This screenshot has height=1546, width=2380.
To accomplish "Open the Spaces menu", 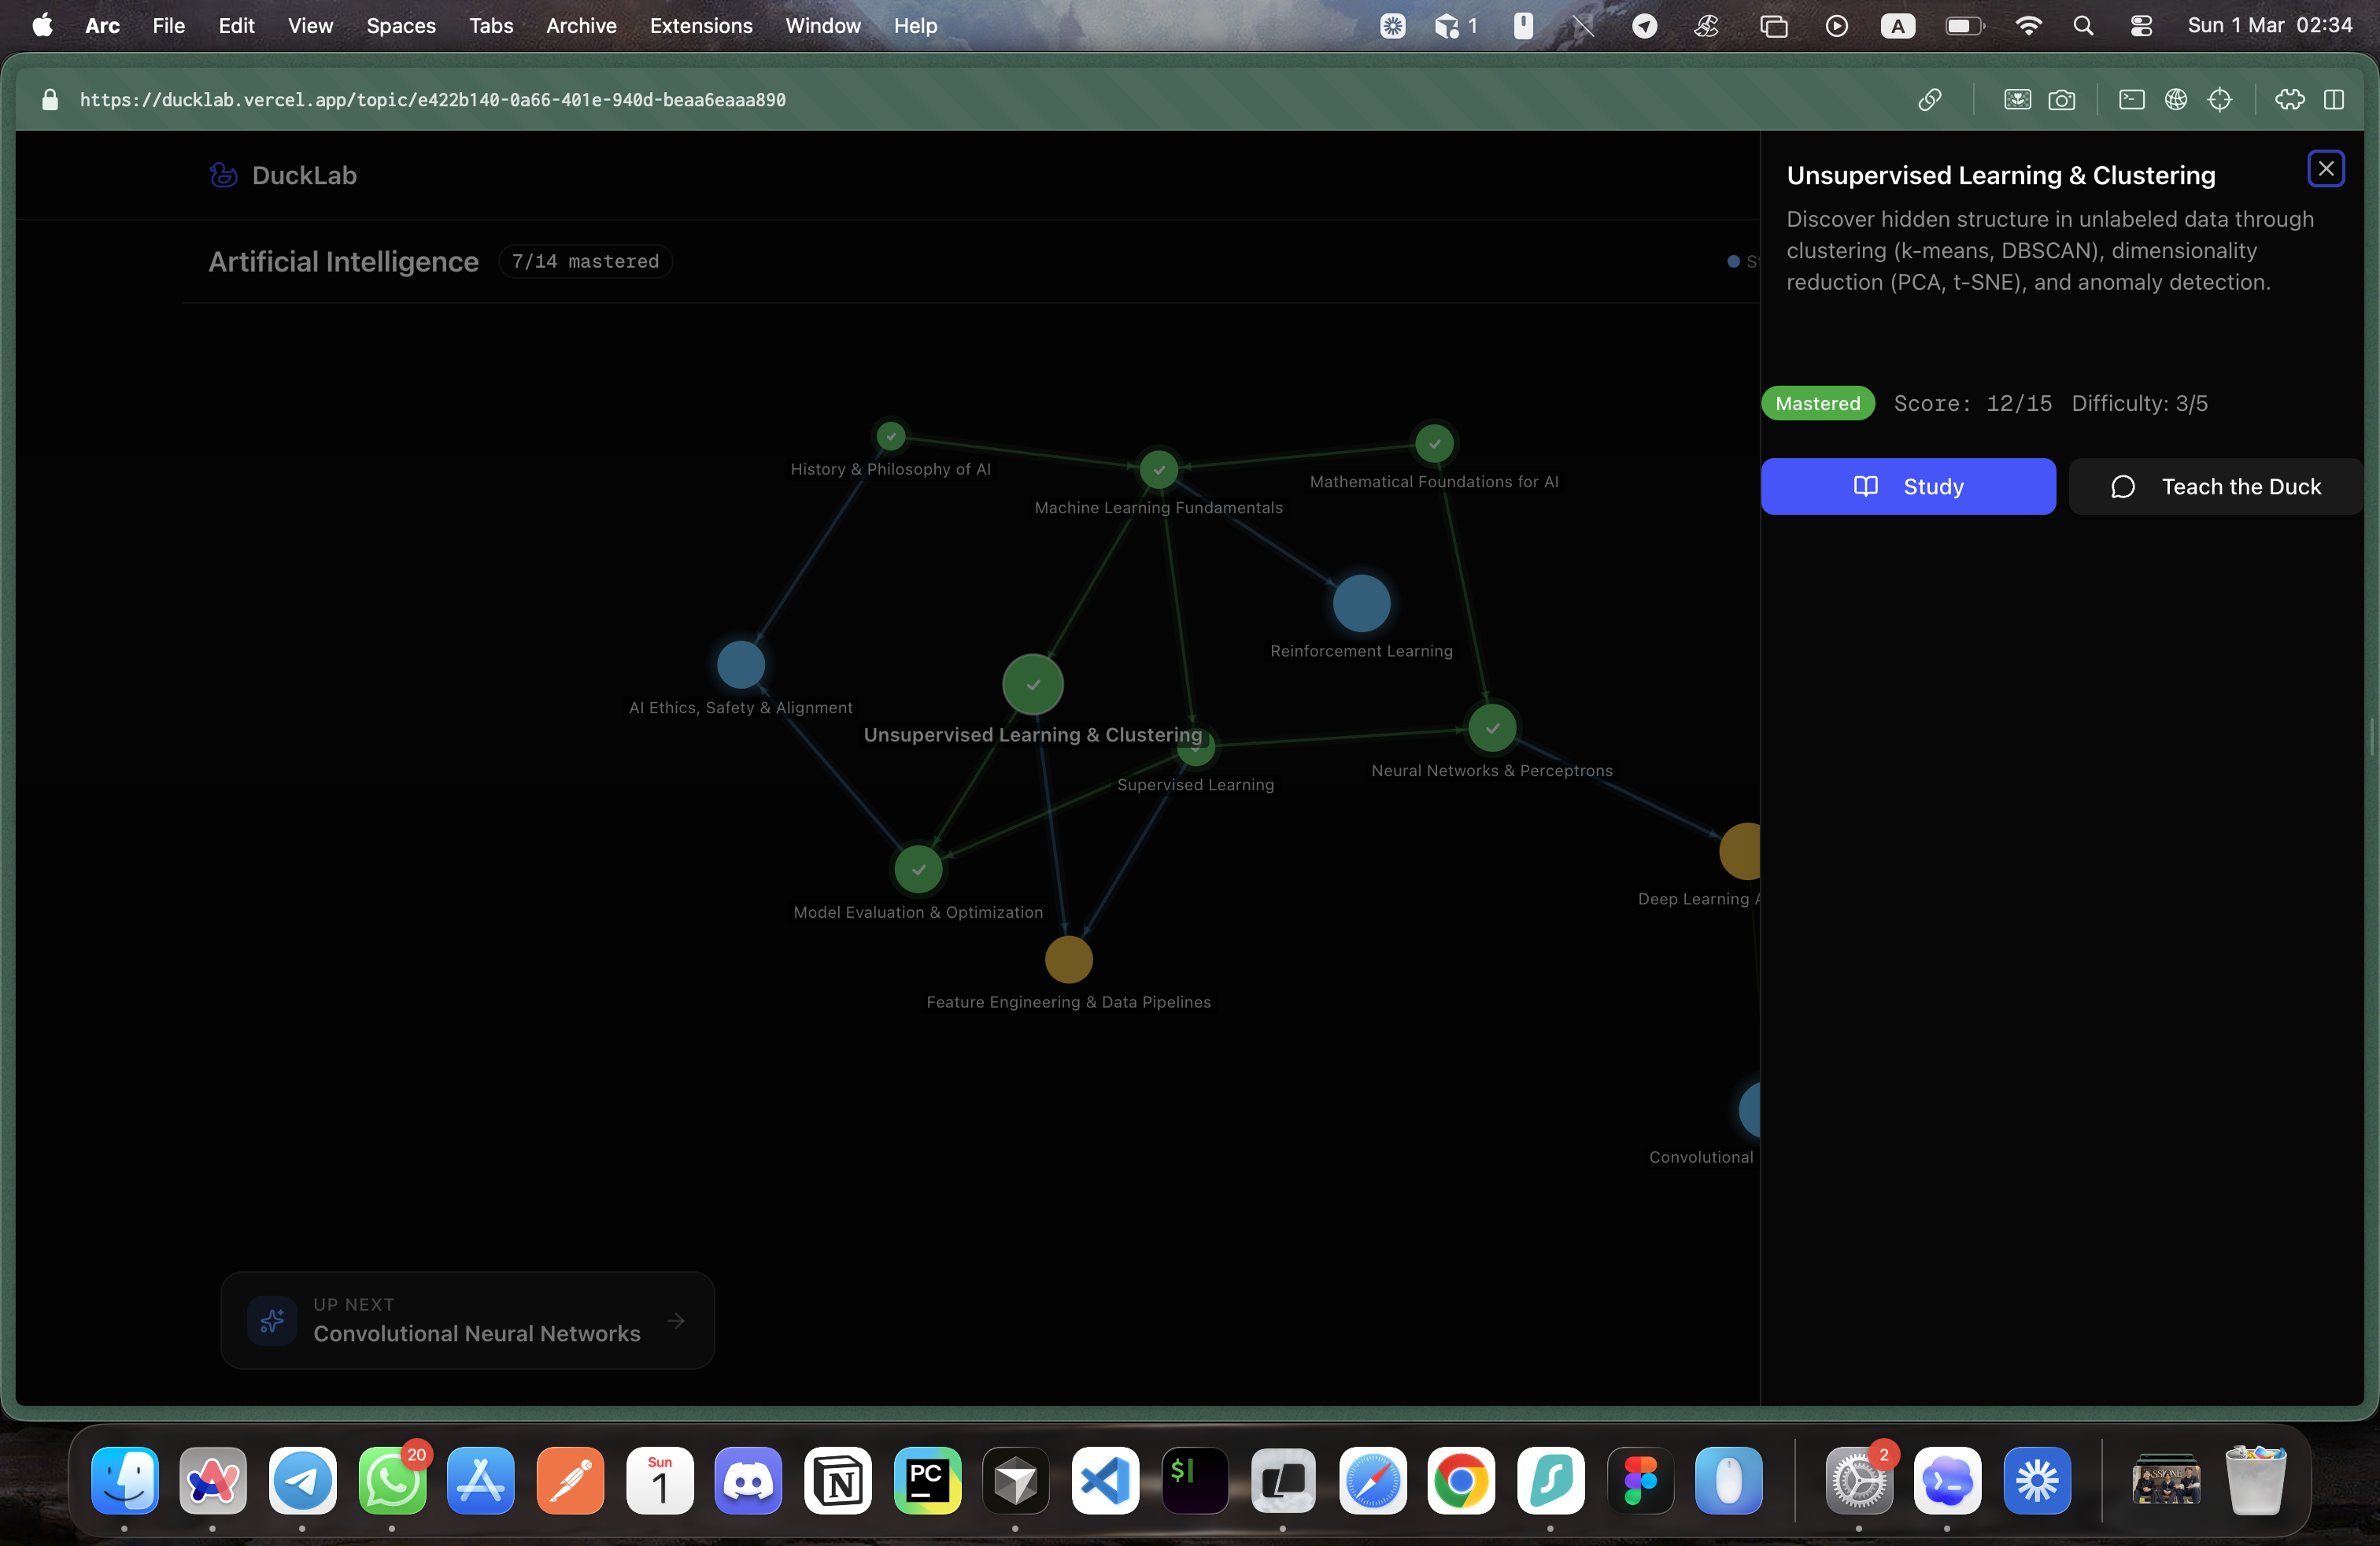I will [x=400, y=25].
